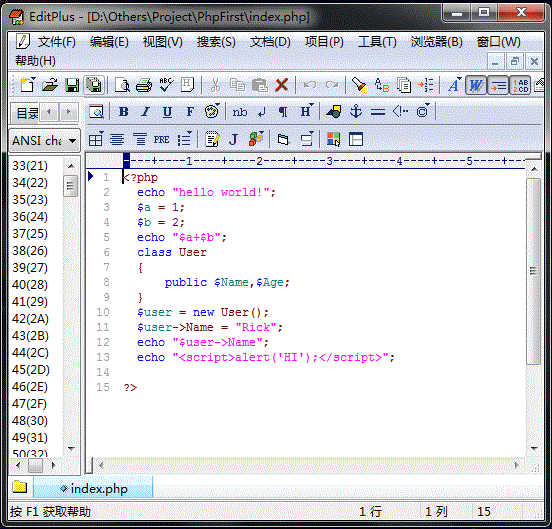
Task: Expand the New file dropdown arrow
Action: click(34, 79)
